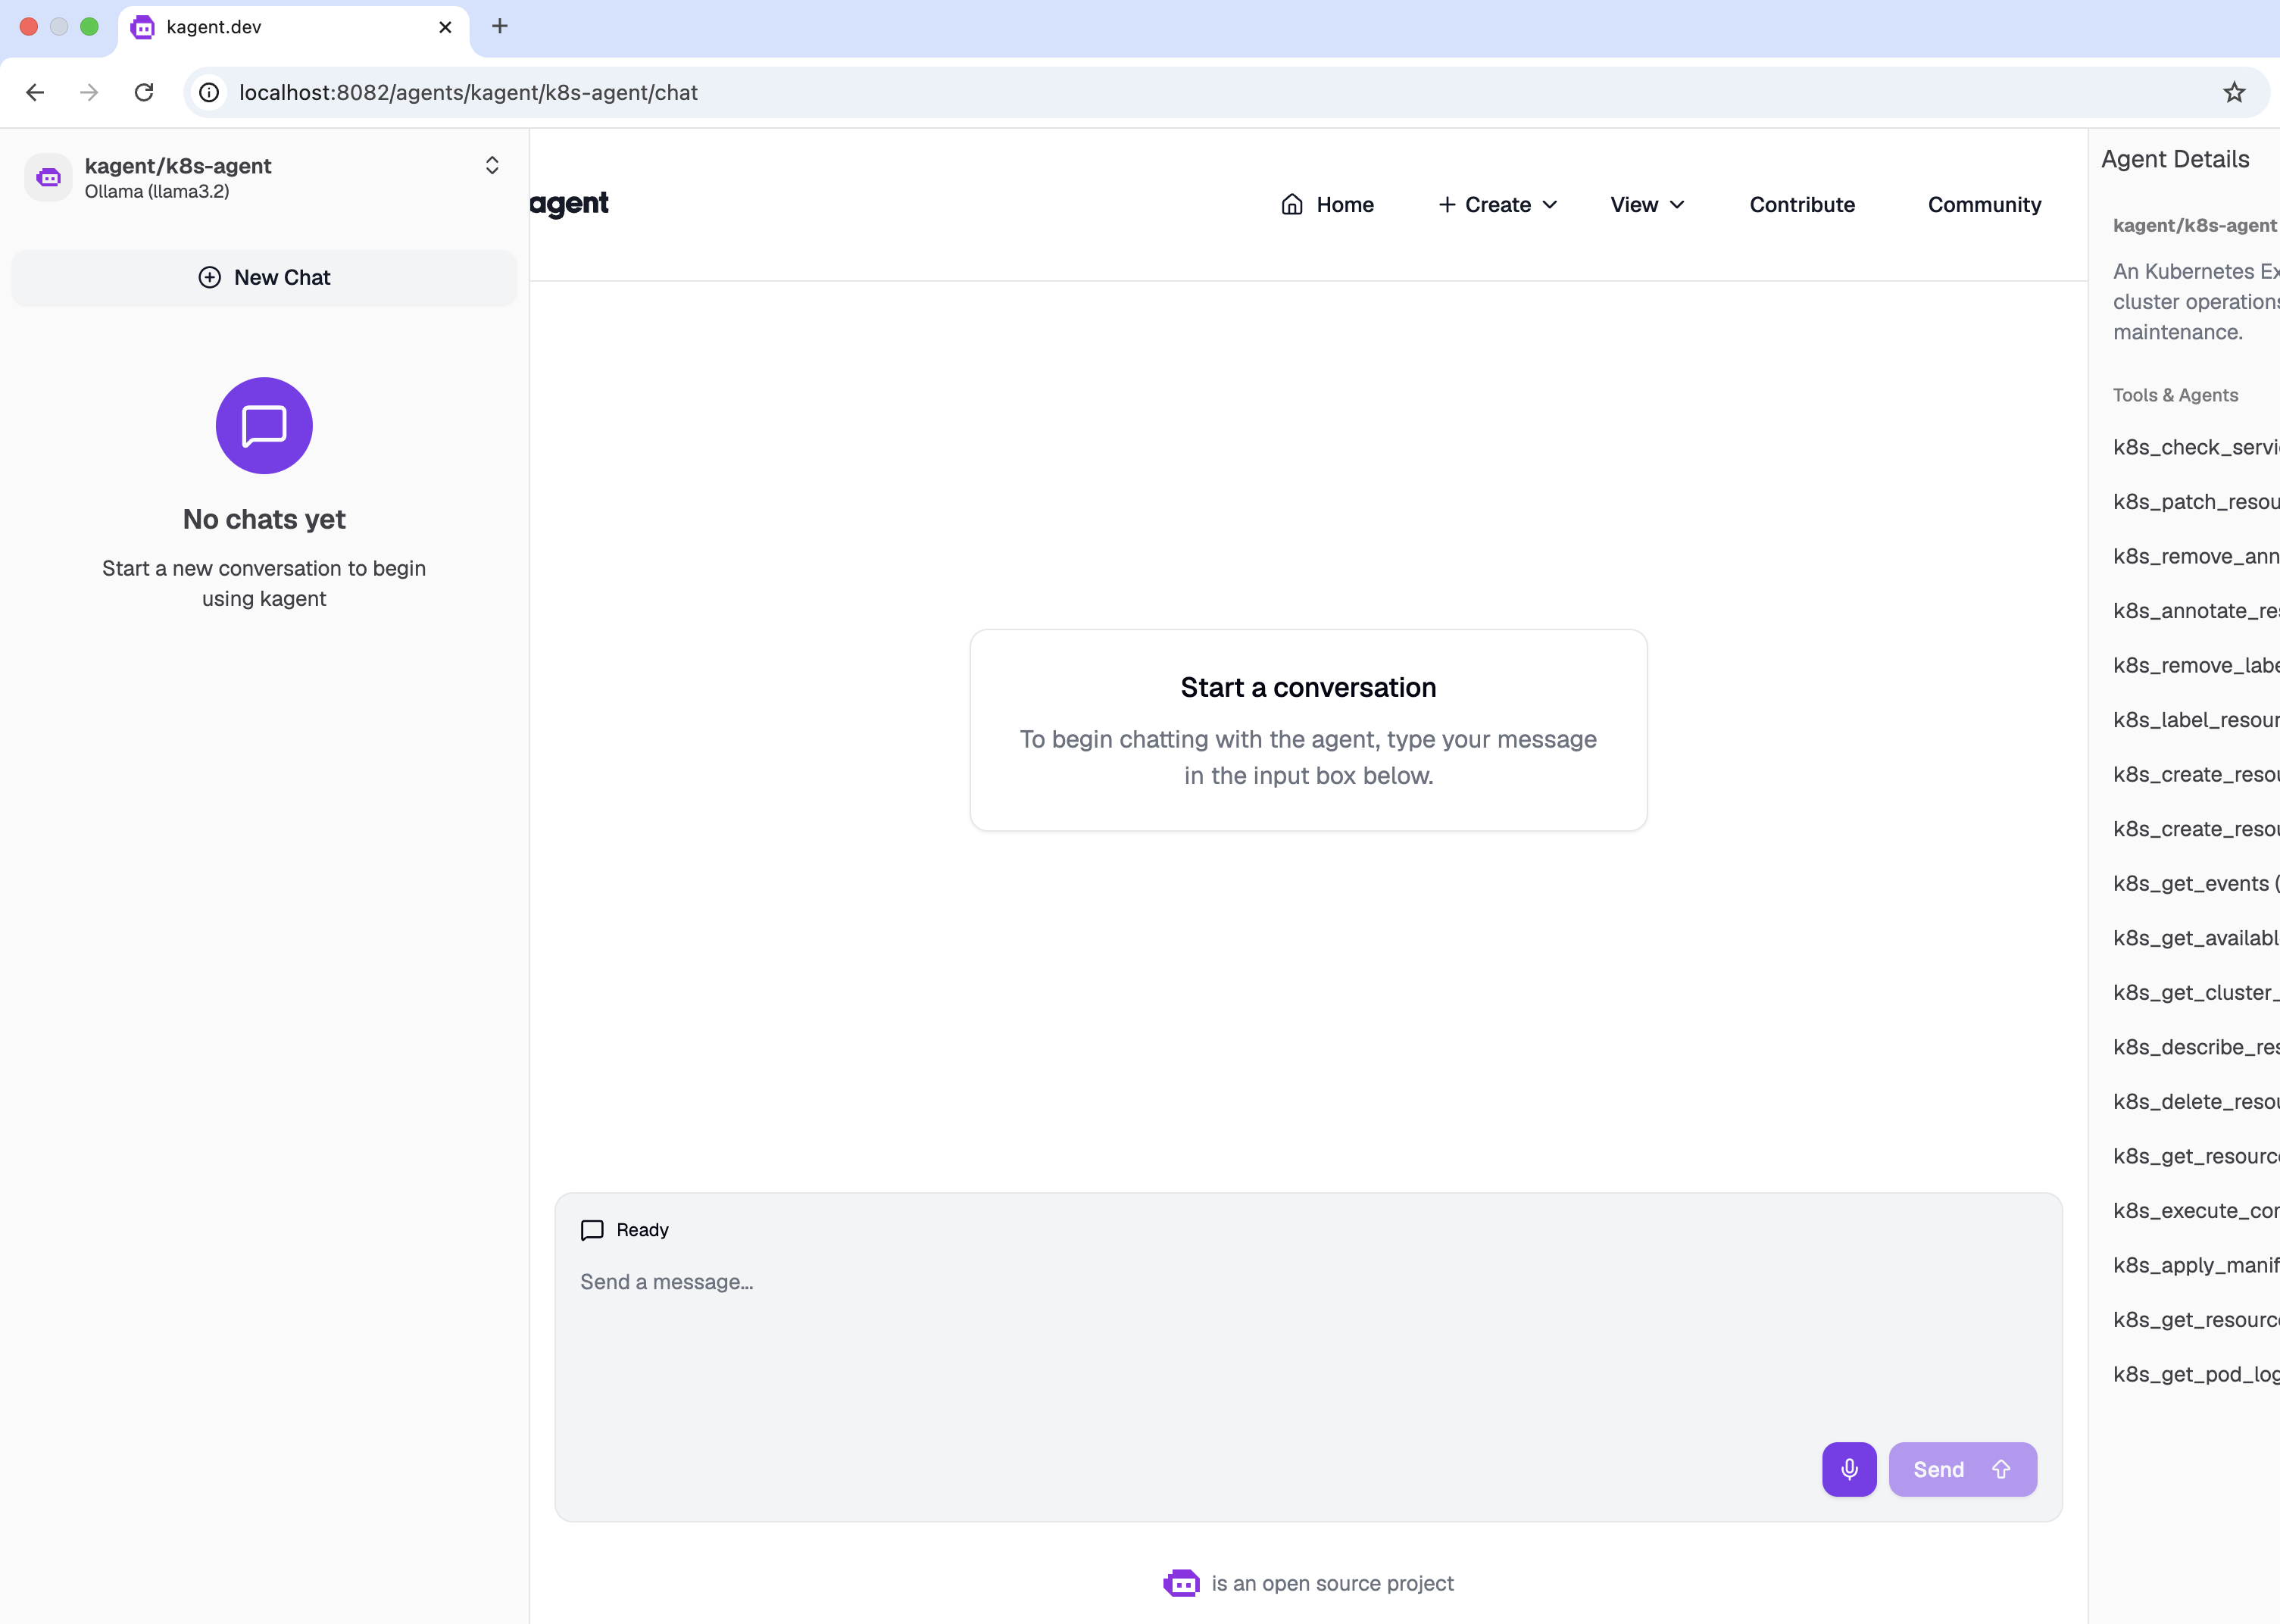
Task: Select k8s_get_available tool entry
Action: (x=2196, y=938)
